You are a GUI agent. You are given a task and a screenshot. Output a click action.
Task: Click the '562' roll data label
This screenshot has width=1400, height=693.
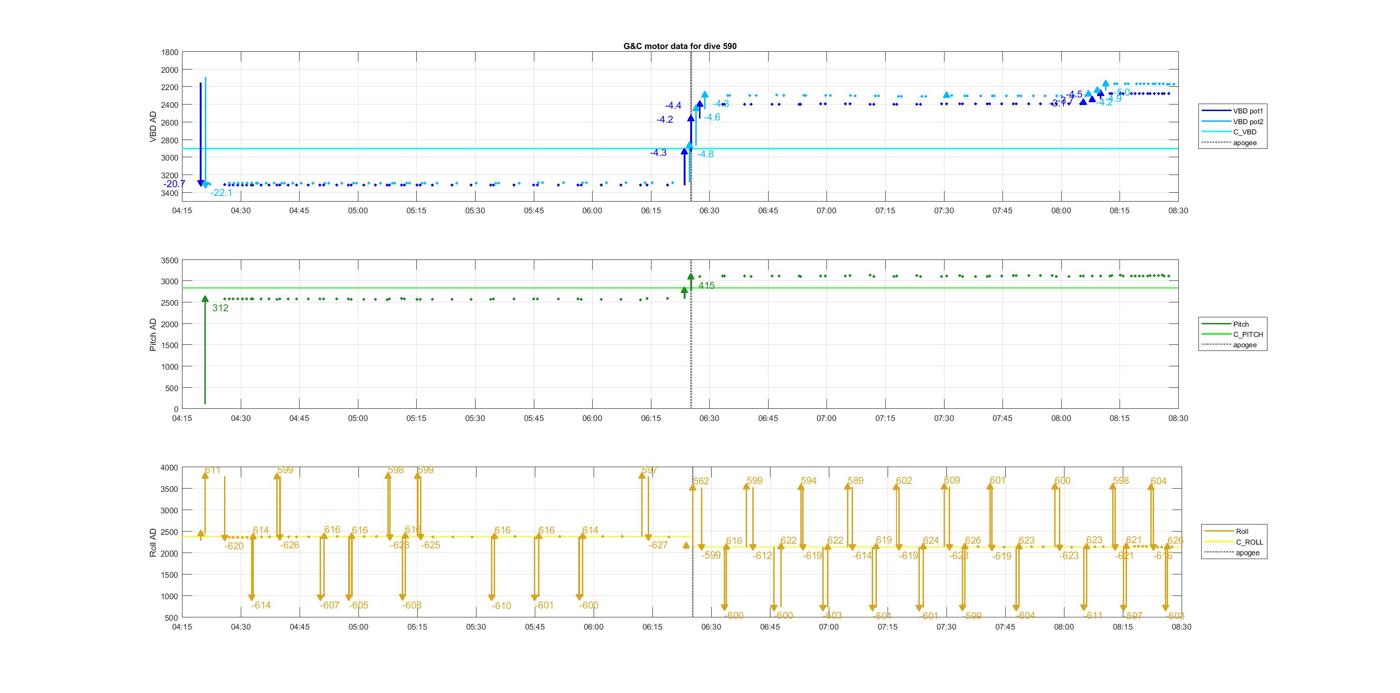[700, 482]
